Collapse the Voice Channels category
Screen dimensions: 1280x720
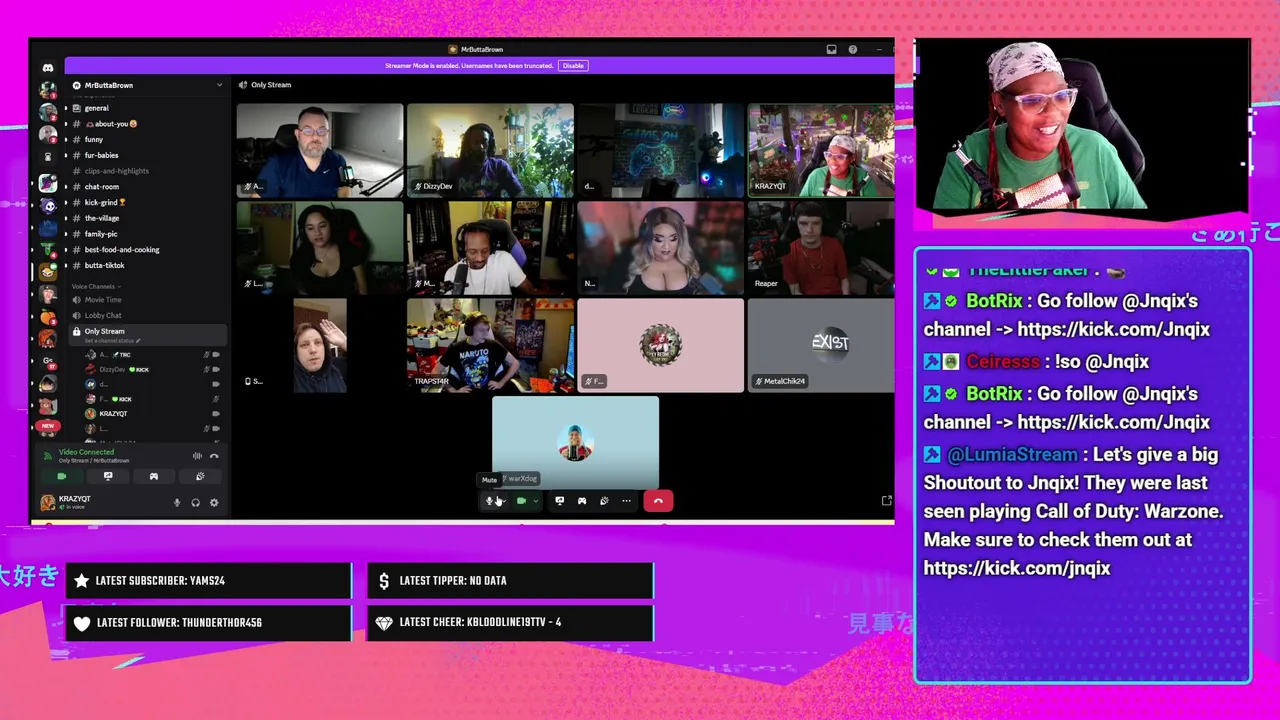[95, 287]
